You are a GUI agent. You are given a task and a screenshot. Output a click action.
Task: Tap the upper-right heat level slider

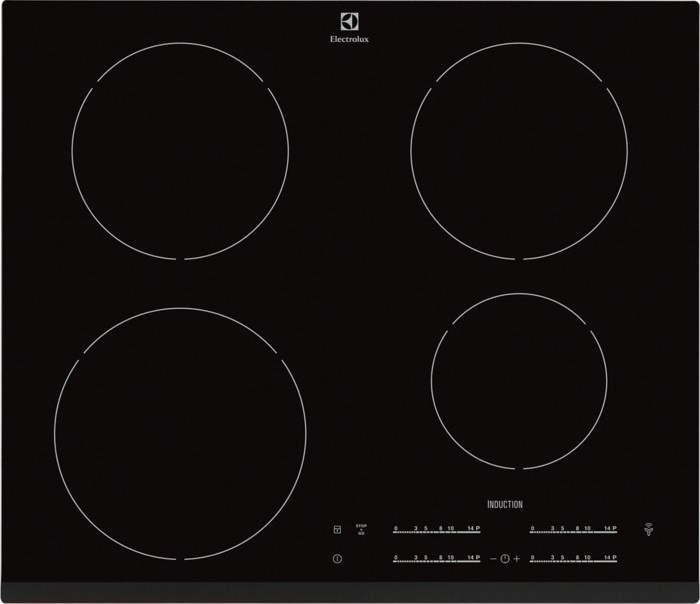click(x=574, y=529)
